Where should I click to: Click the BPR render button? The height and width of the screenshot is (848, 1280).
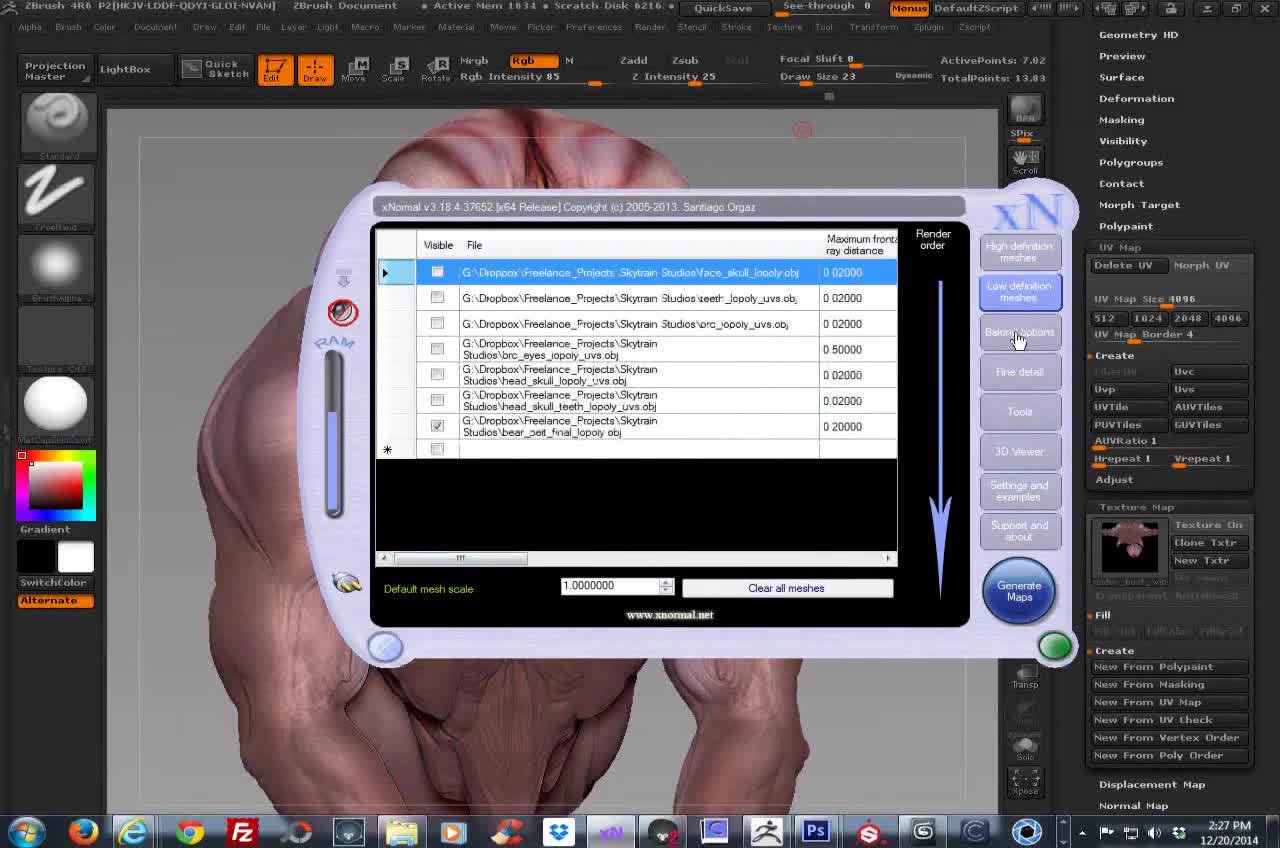click(1024, 110)
